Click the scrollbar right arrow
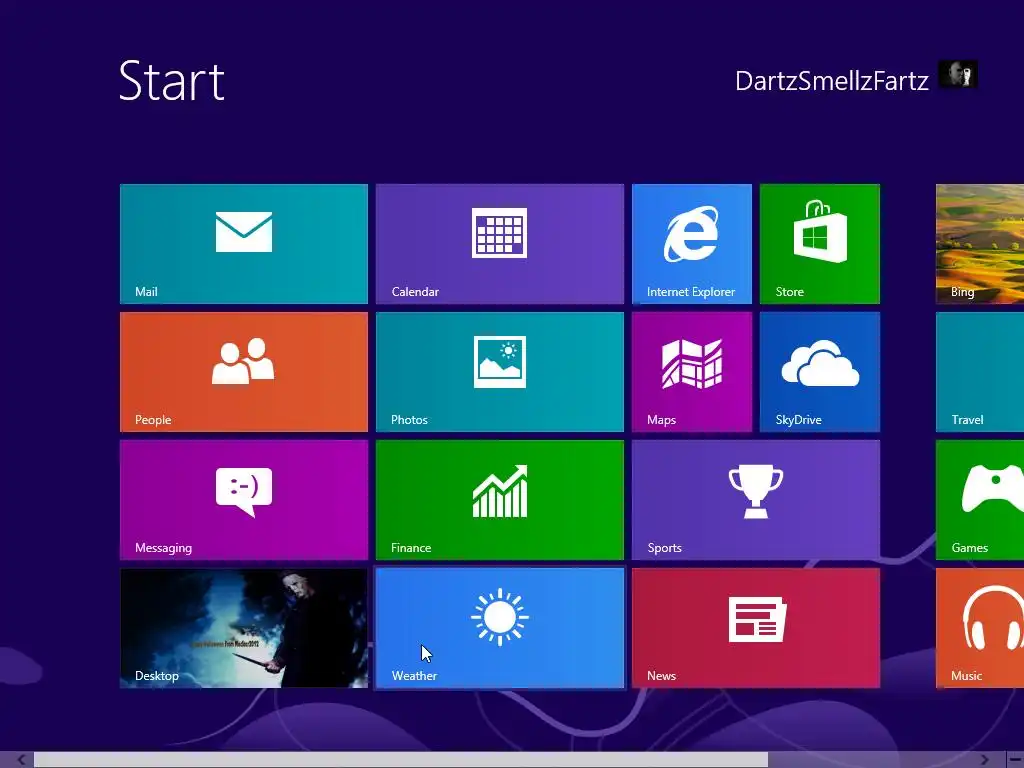The width and height of the screenshot is (1024, 768). point(984,760)
